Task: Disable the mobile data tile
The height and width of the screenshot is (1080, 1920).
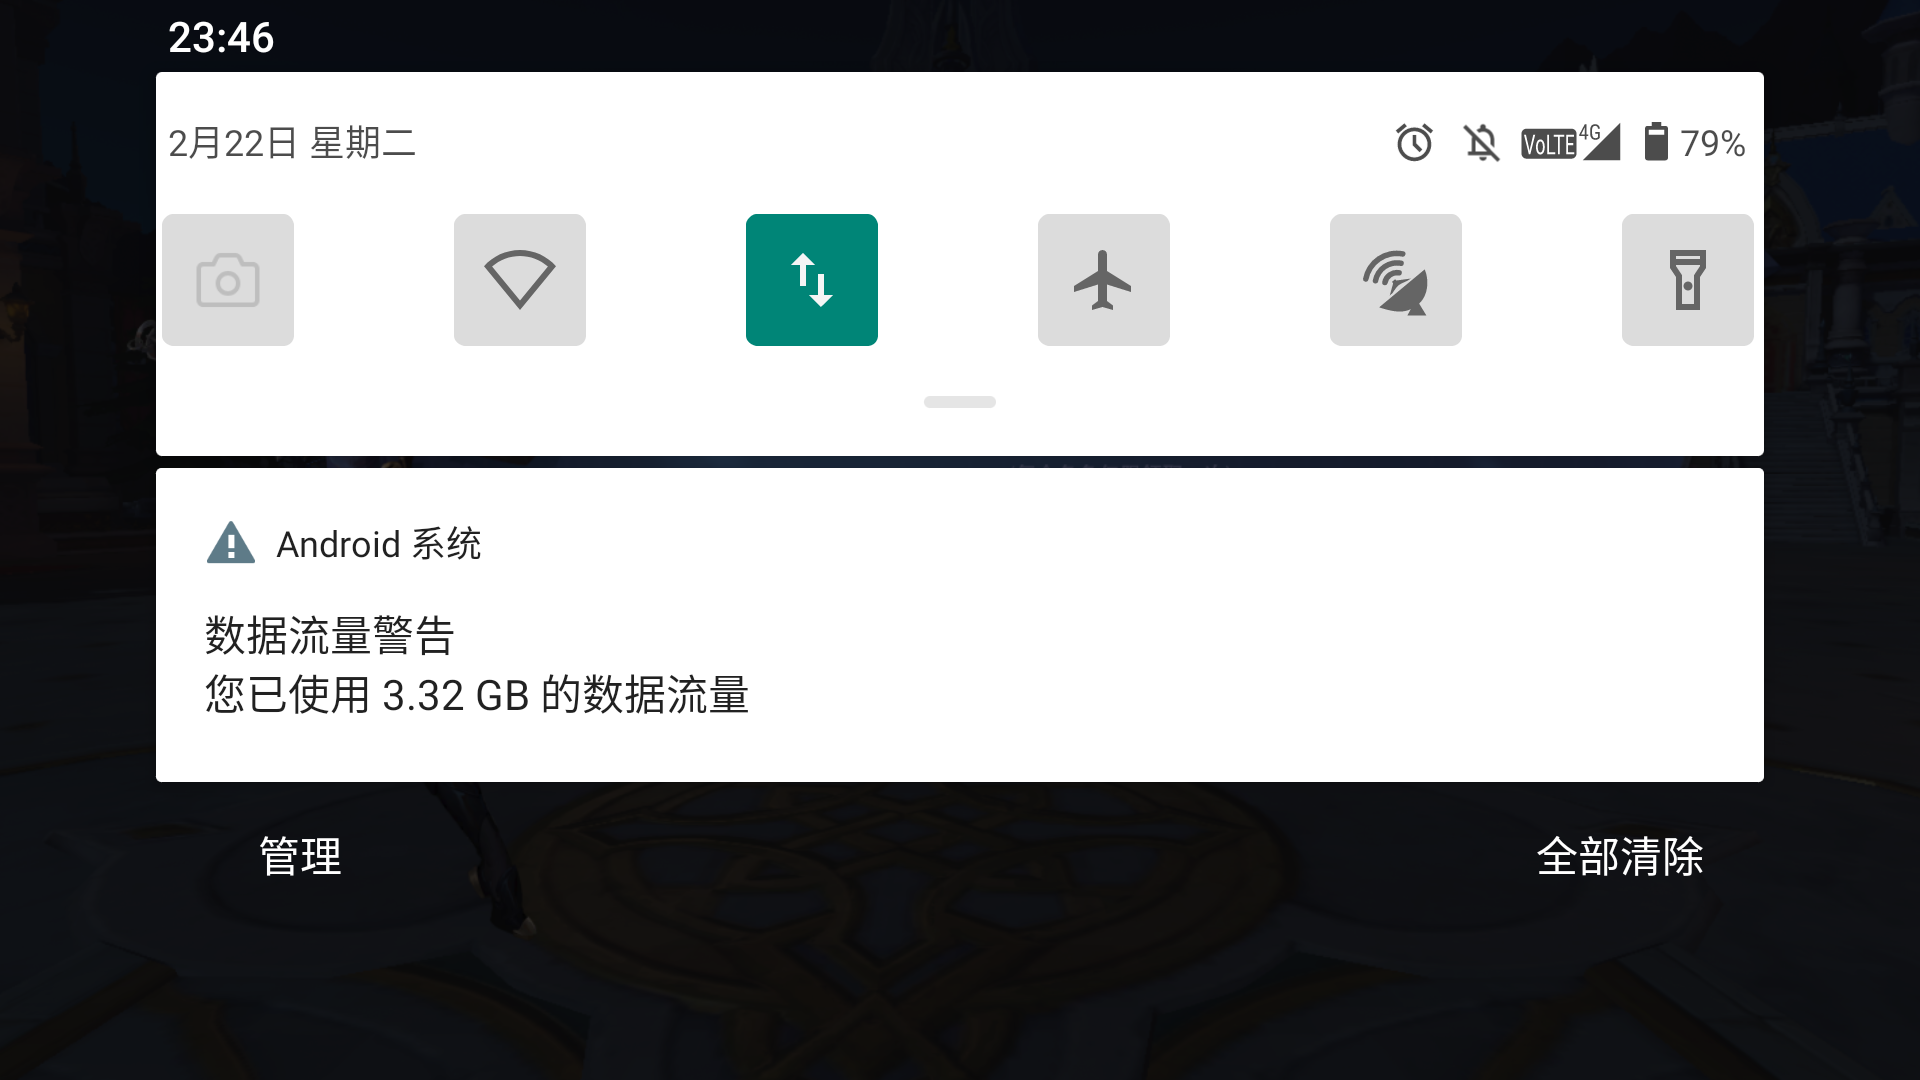Action: pyautogui.click(x=812, y=280)
